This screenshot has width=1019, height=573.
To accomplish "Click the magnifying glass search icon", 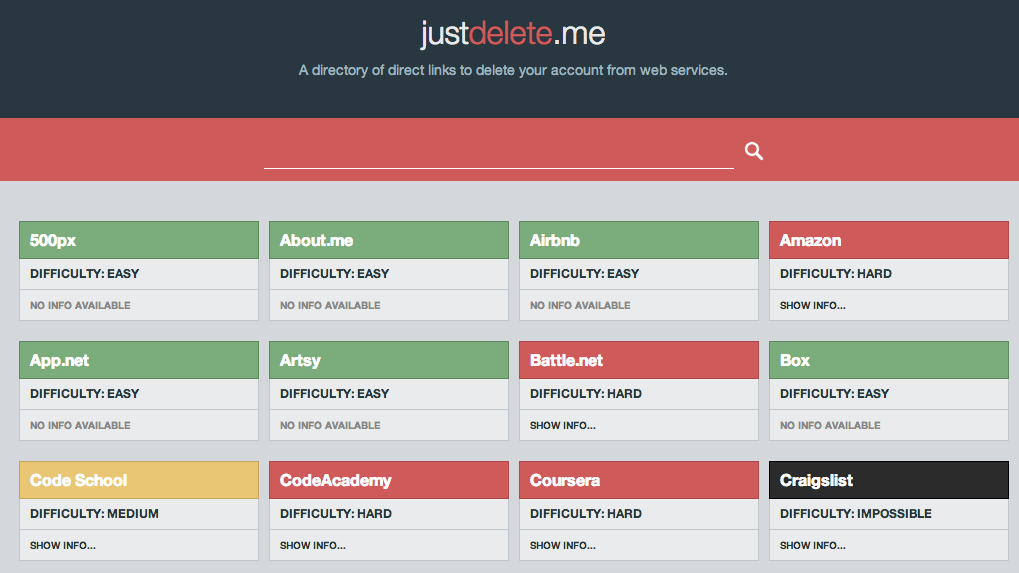I will point(754,151).
